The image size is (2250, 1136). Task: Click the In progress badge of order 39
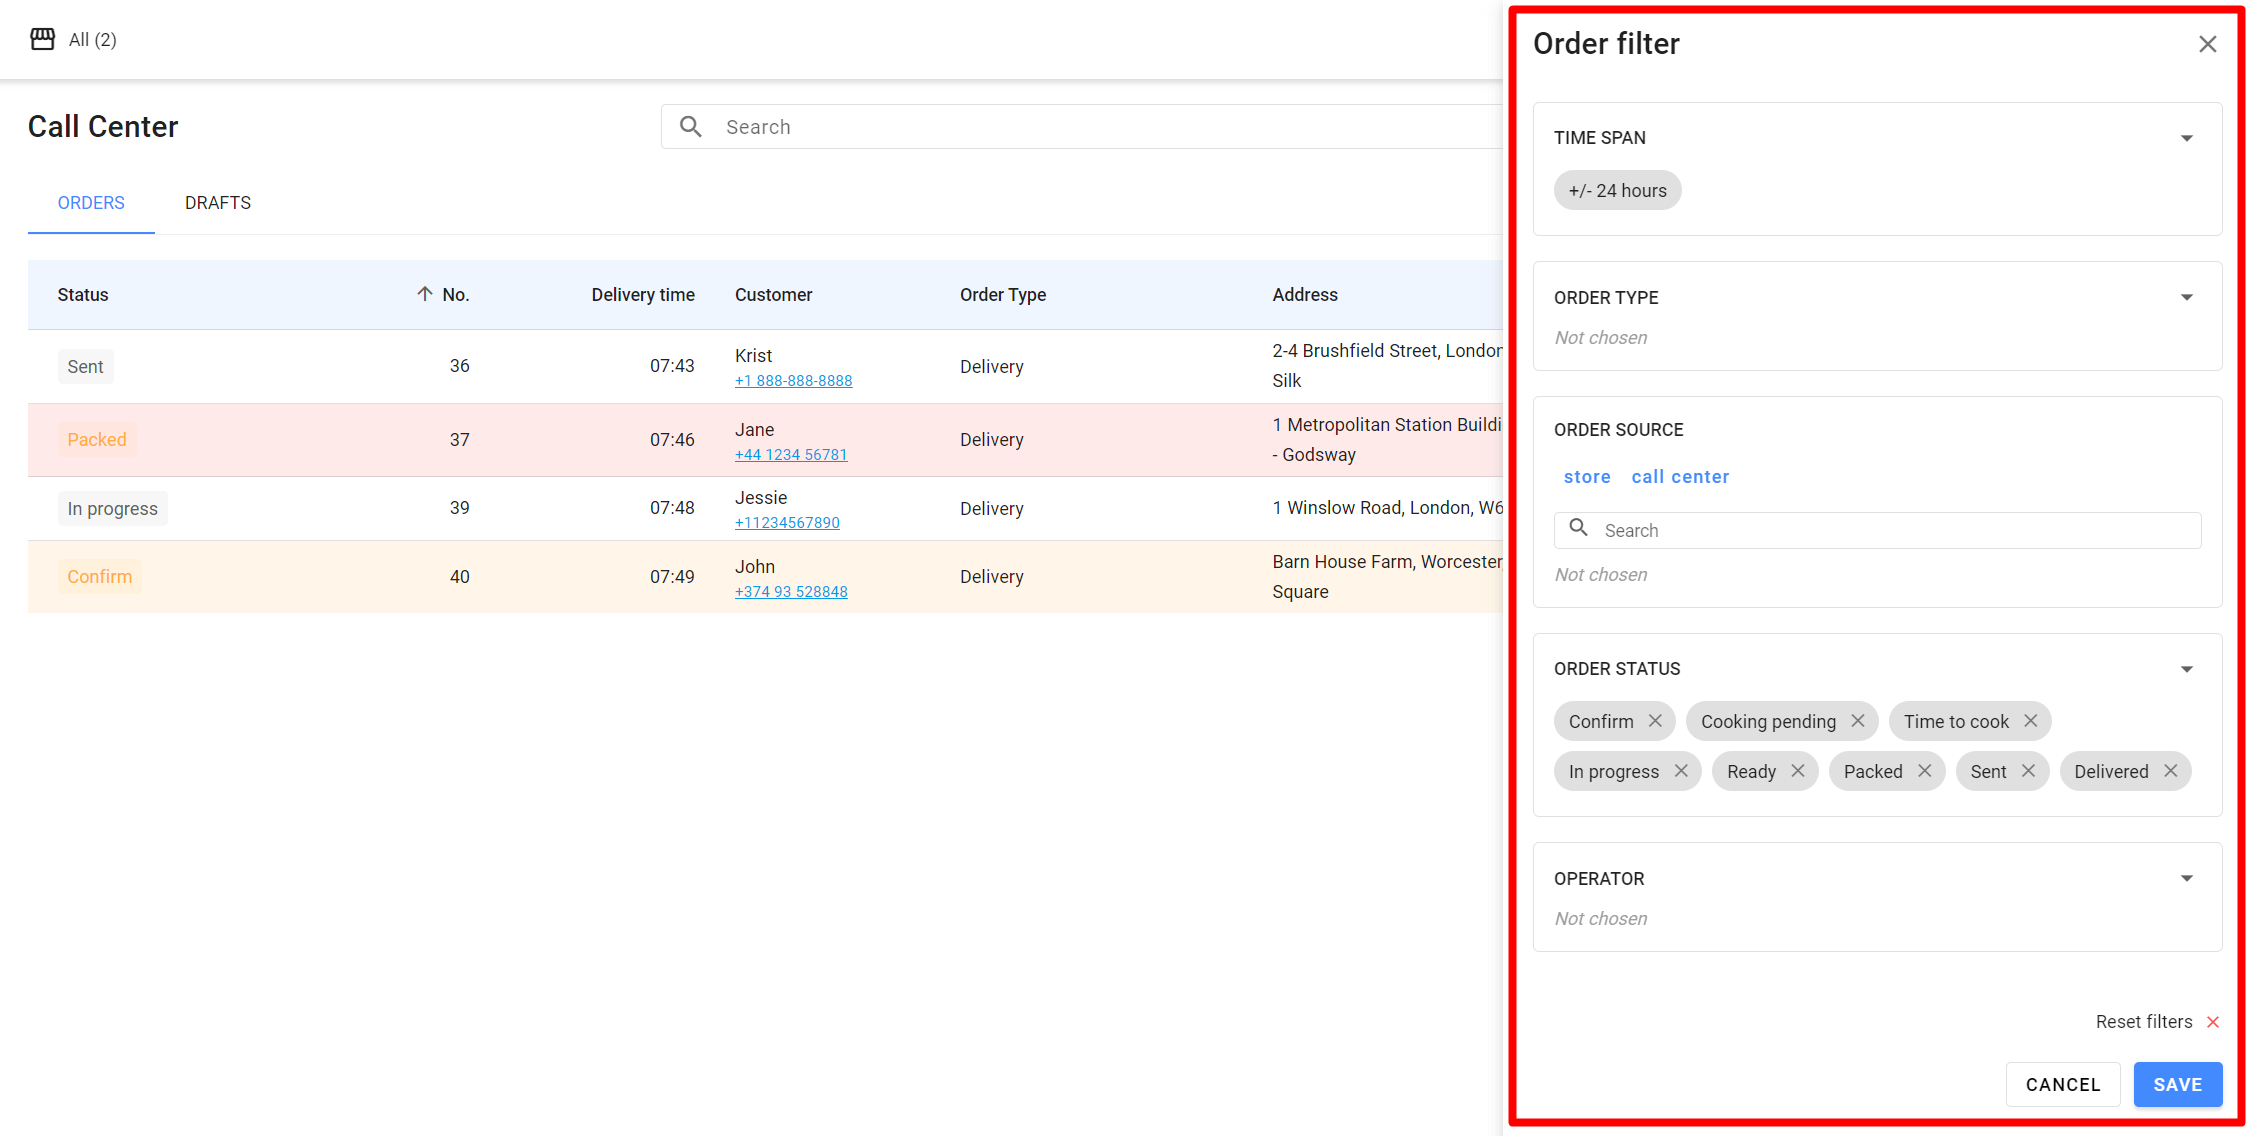pos(112,509)
